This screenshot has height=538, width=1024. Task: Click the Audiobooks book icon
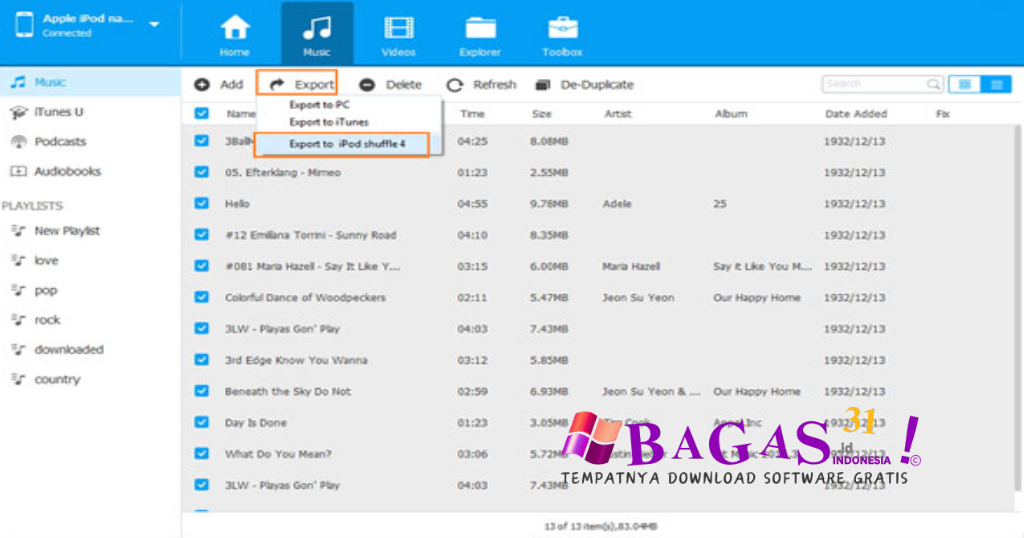tap(18, 172)
